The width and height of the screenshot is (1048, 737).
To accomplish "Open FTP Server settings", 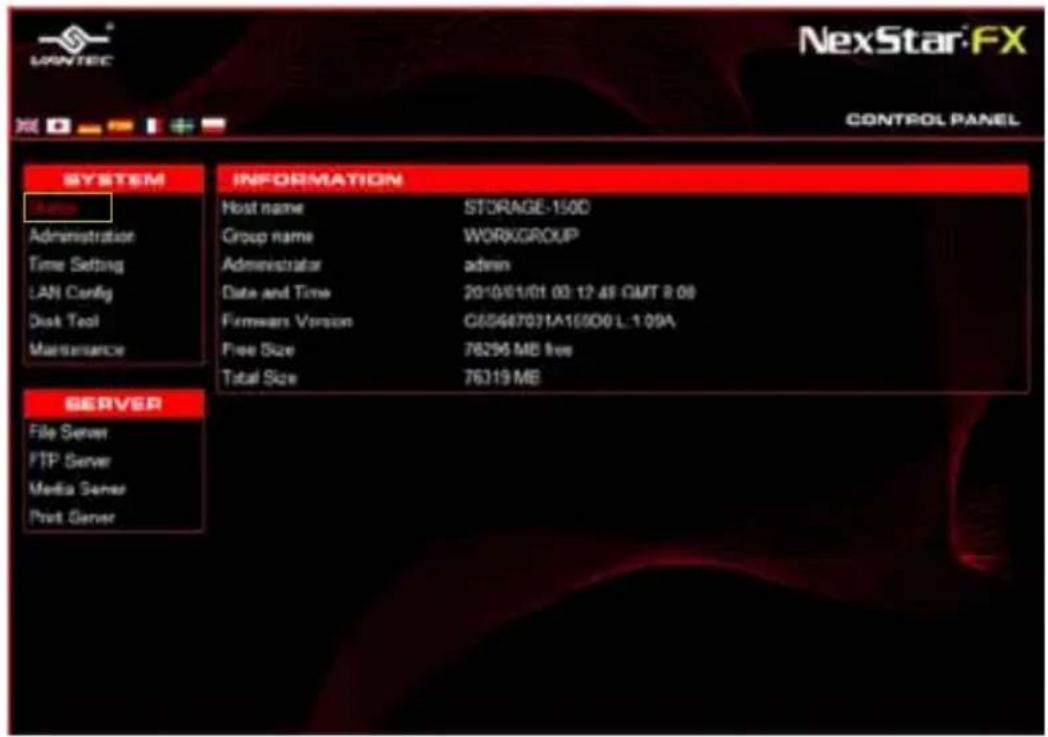I will 70,461.
